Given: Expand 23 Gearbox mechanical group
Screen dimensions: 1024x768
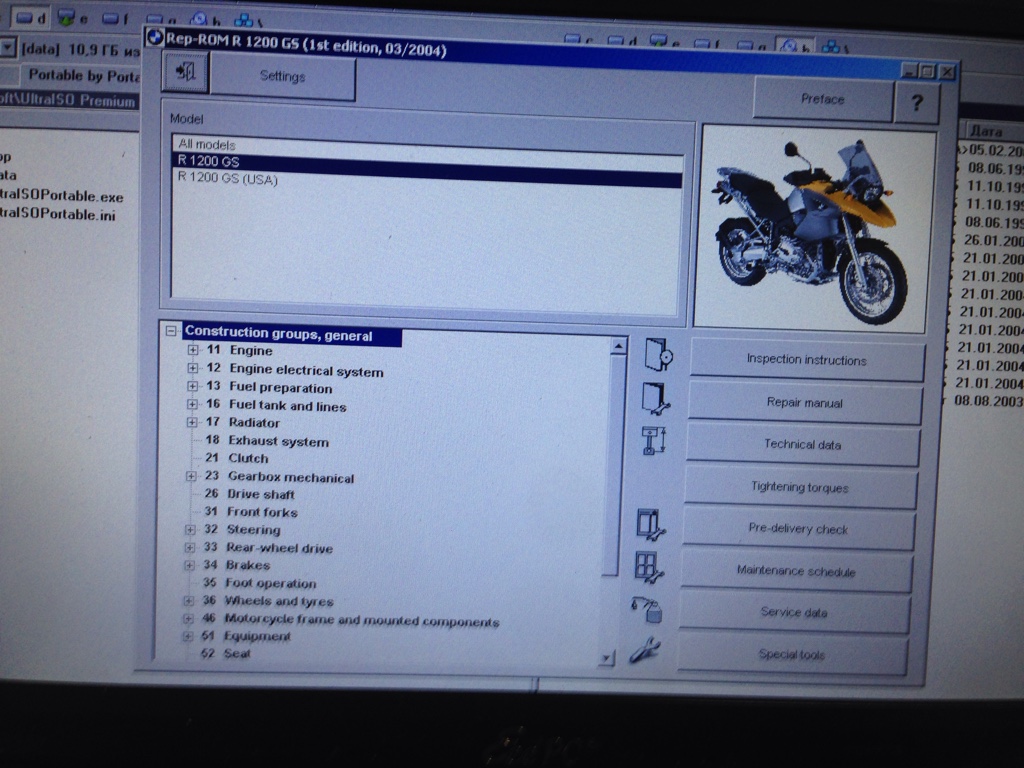Looking at the screenshot, I should [x=191, y=476].
